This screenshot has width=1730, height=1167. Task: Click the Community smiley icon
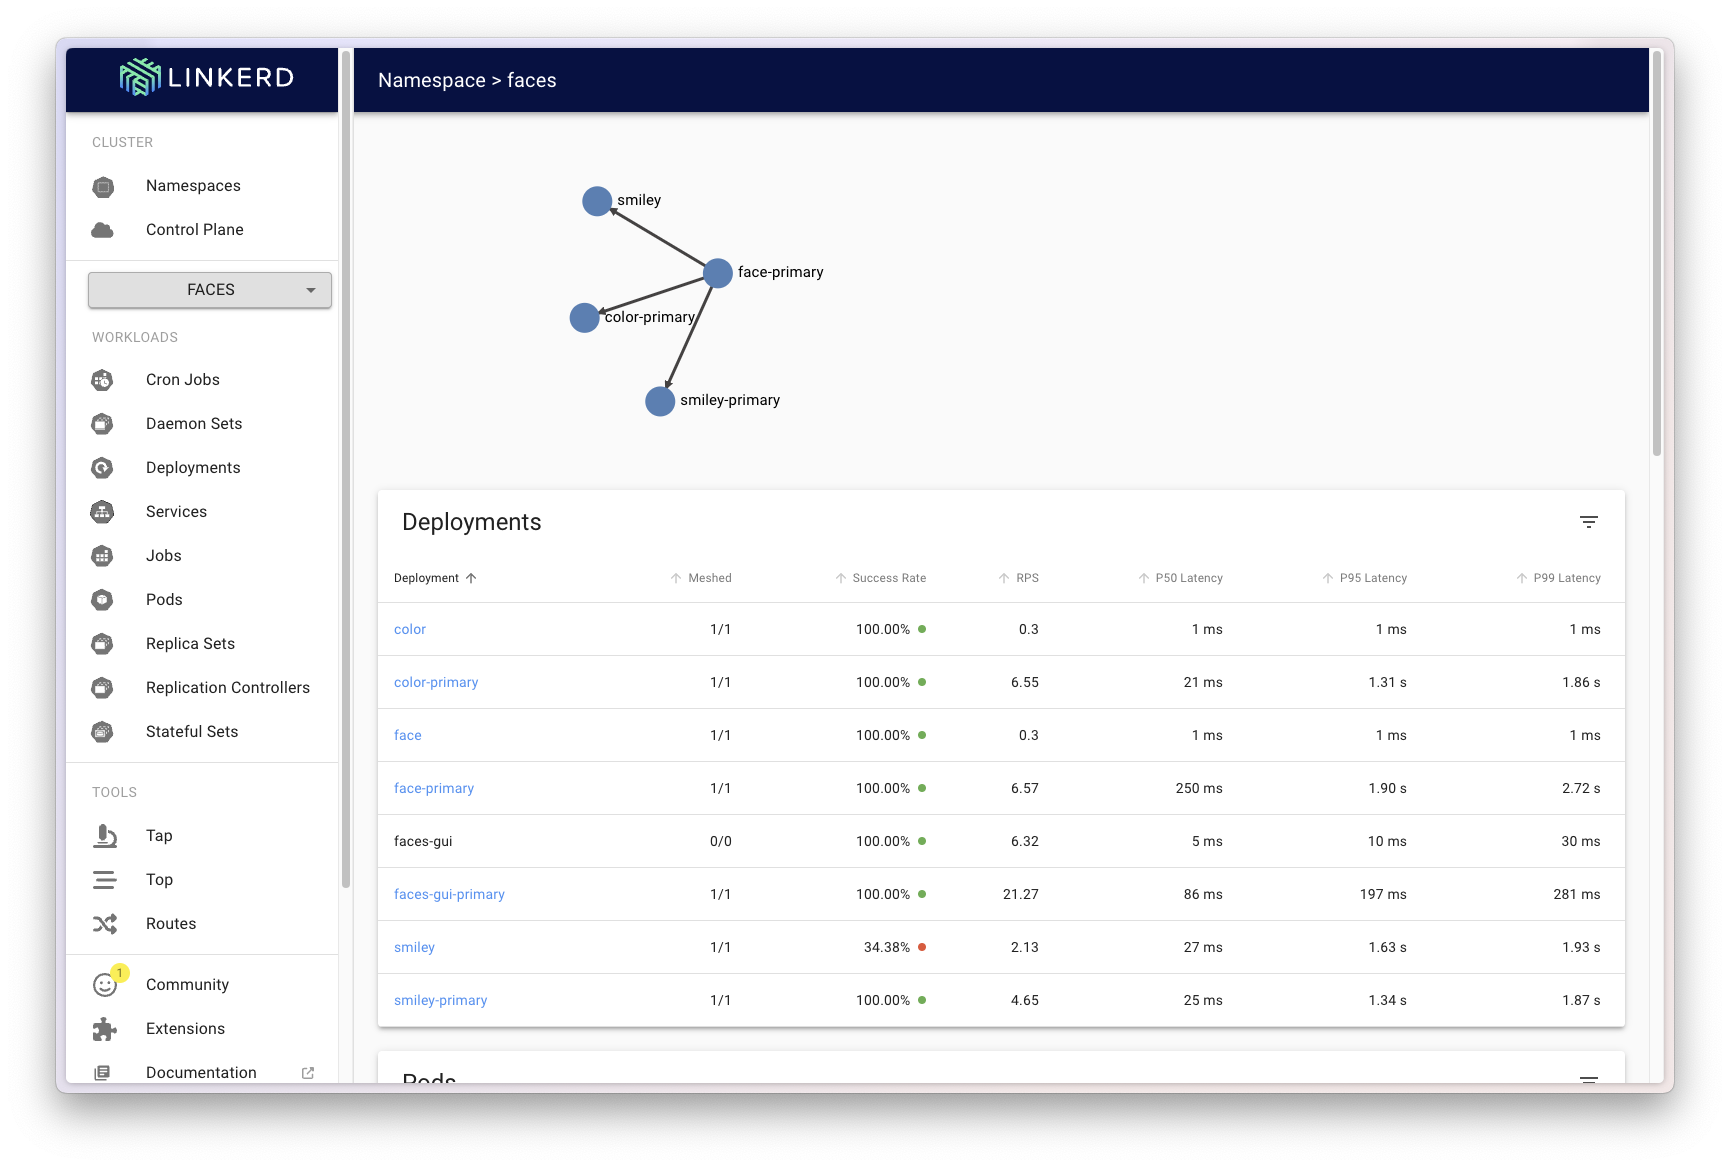point(105,985)
